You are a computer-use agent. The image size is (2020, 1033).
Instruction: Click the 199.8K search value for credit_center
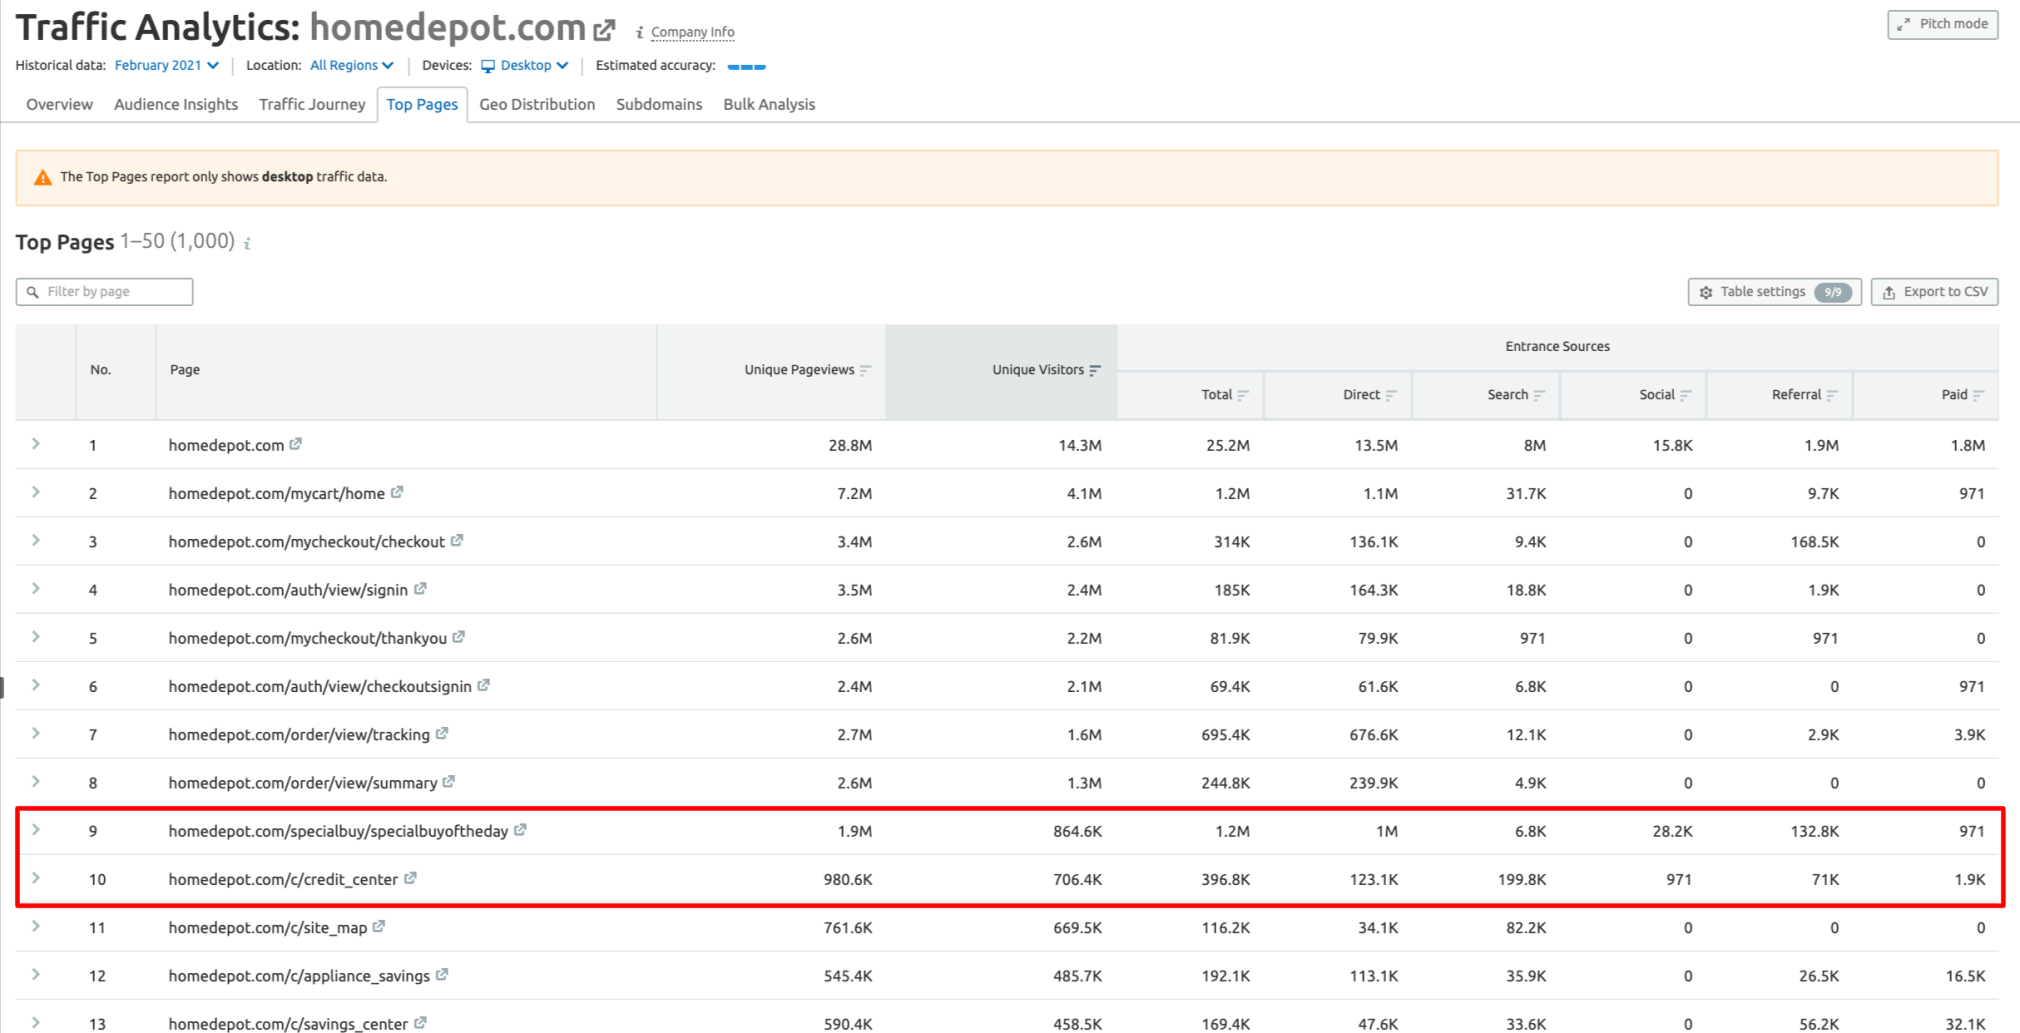coord(1521,879)
